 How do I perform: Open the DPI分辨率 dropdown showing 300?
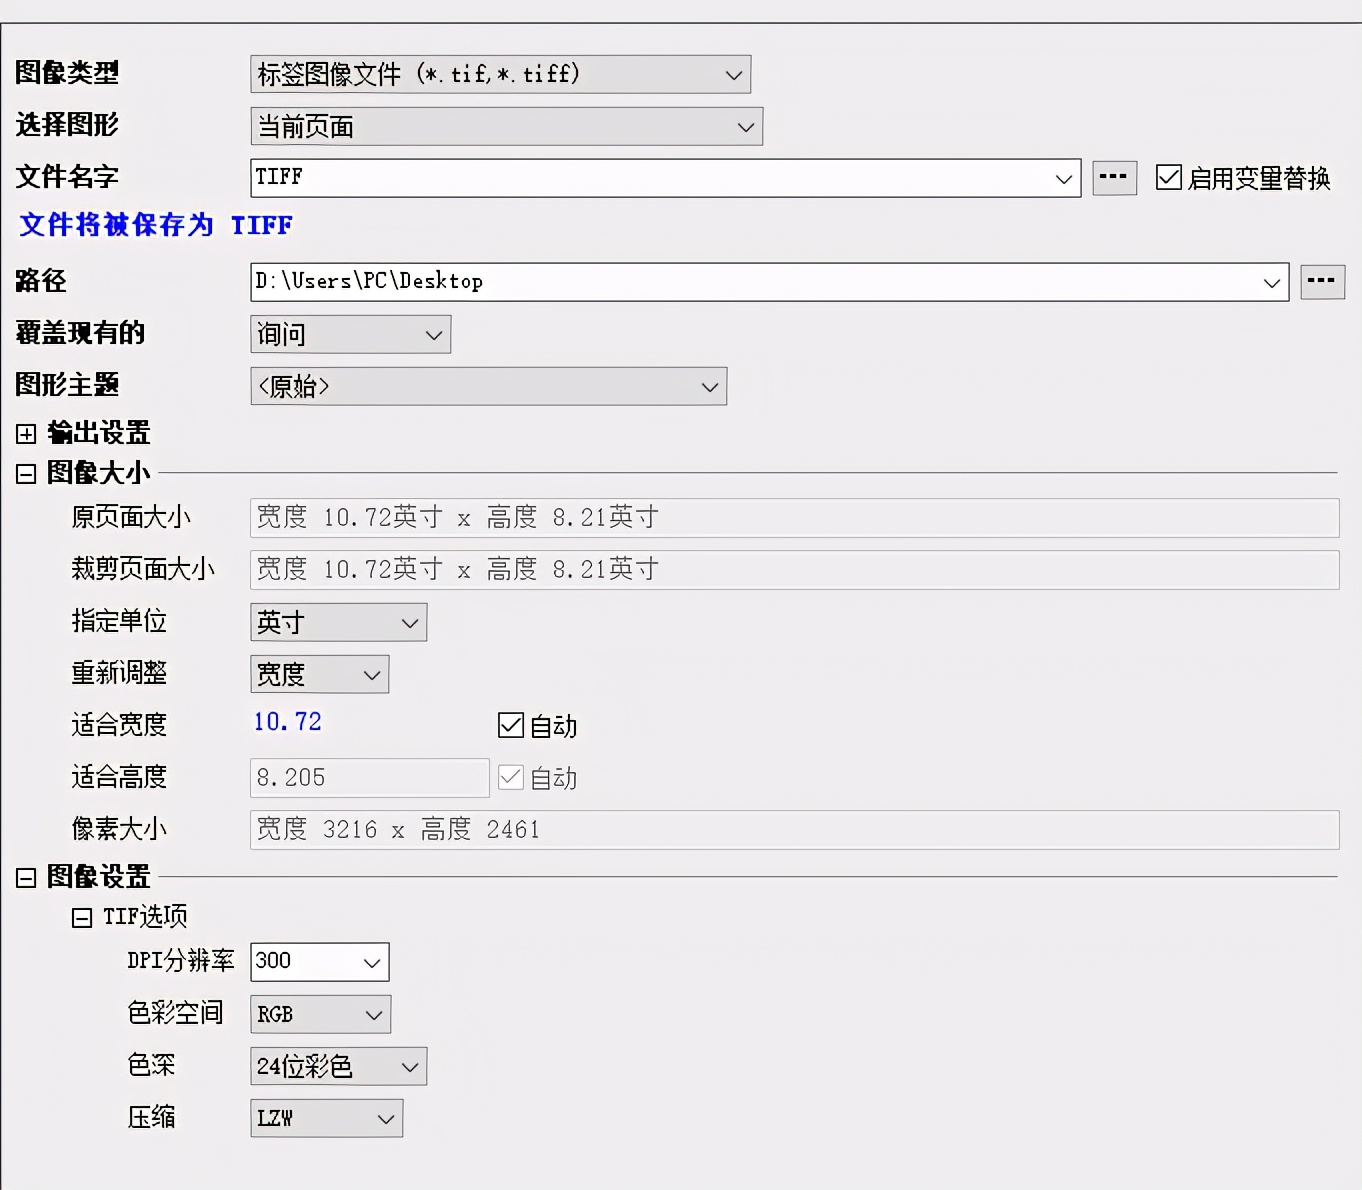[319, 962]
